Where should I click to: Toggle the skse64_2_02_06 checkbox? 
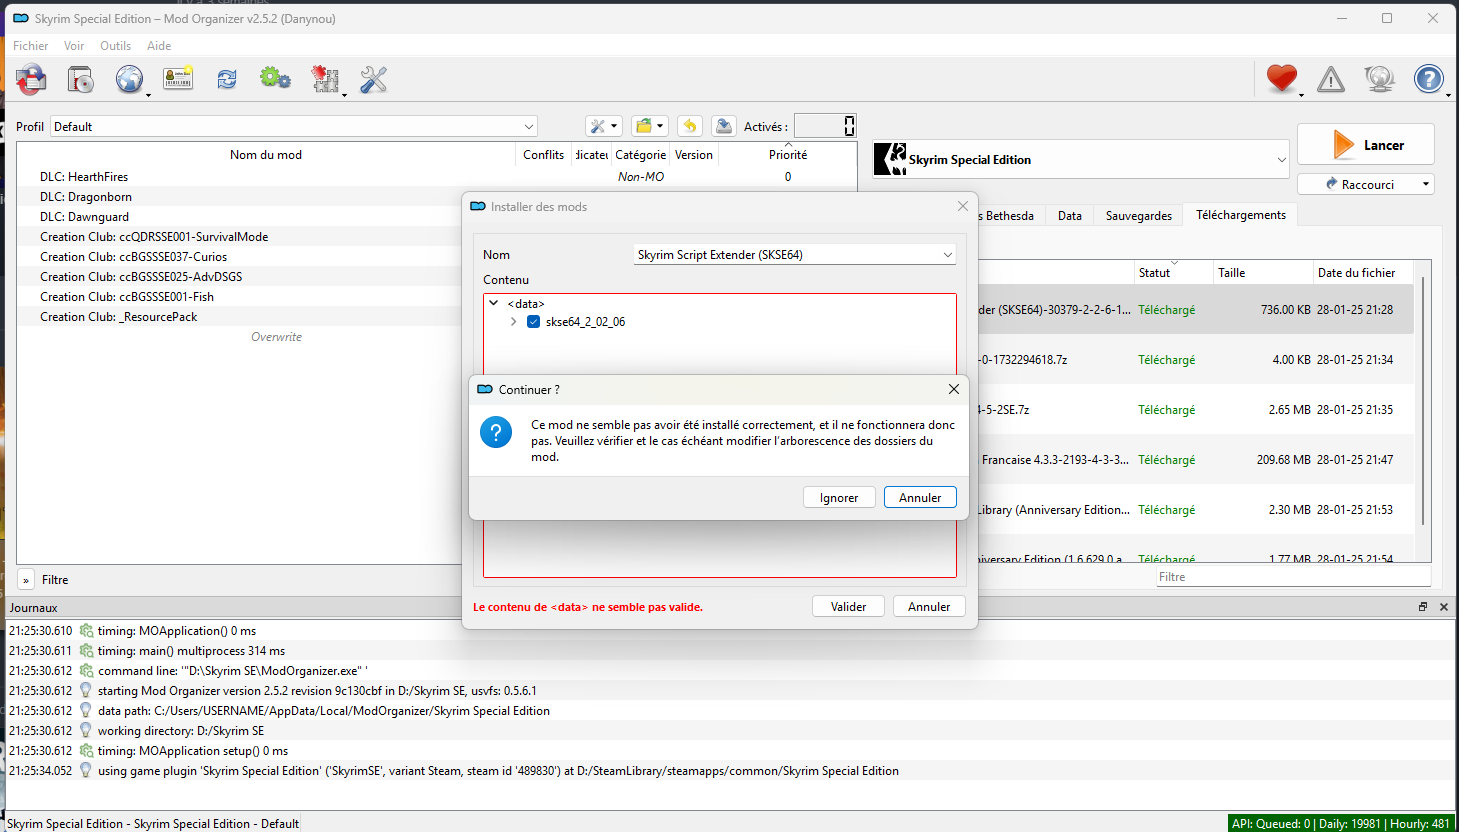coord(534,322)
